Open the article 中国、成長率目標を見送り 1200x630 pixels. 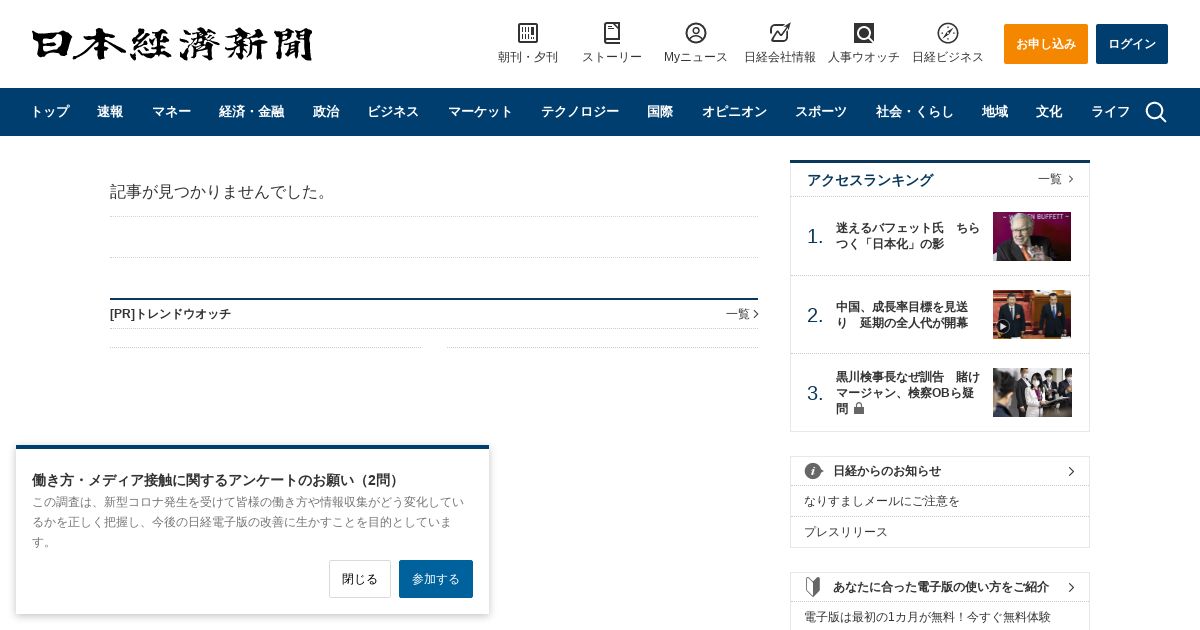(902, 315)
